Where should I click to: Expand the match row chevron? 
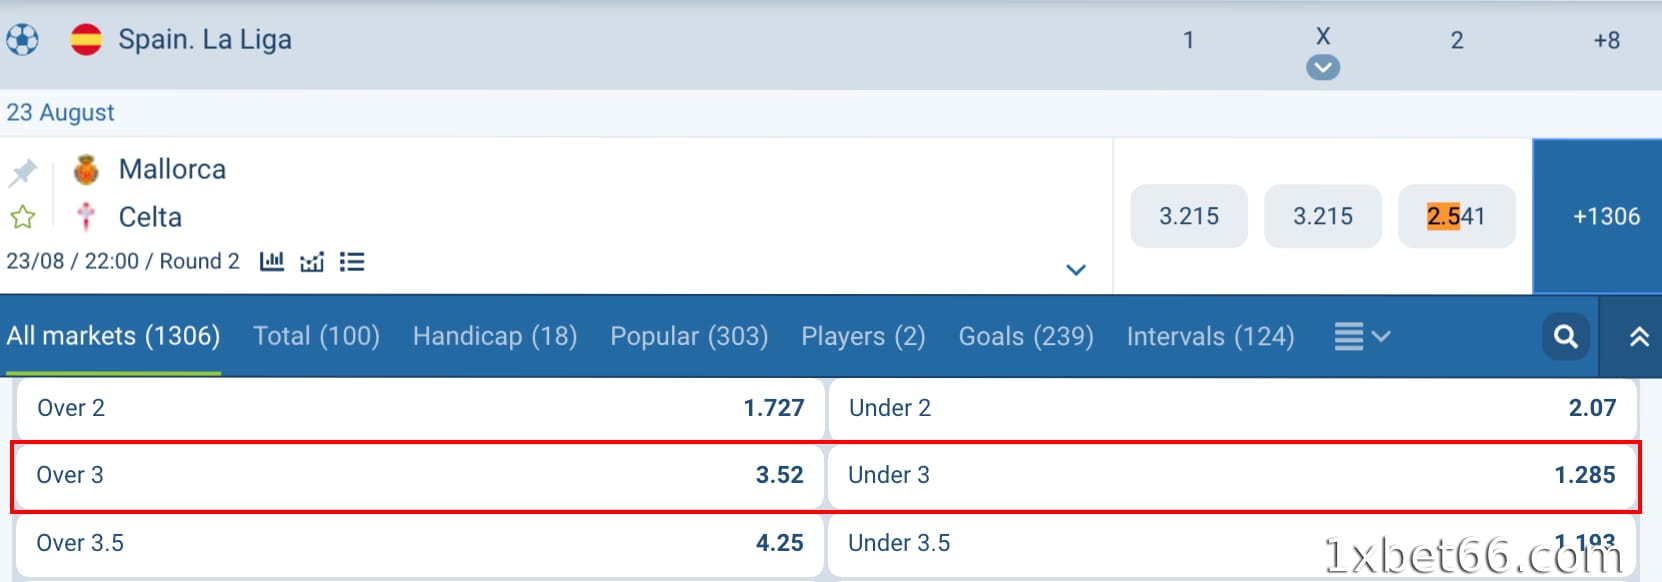pyautogui.click(x=1076, y=270)
